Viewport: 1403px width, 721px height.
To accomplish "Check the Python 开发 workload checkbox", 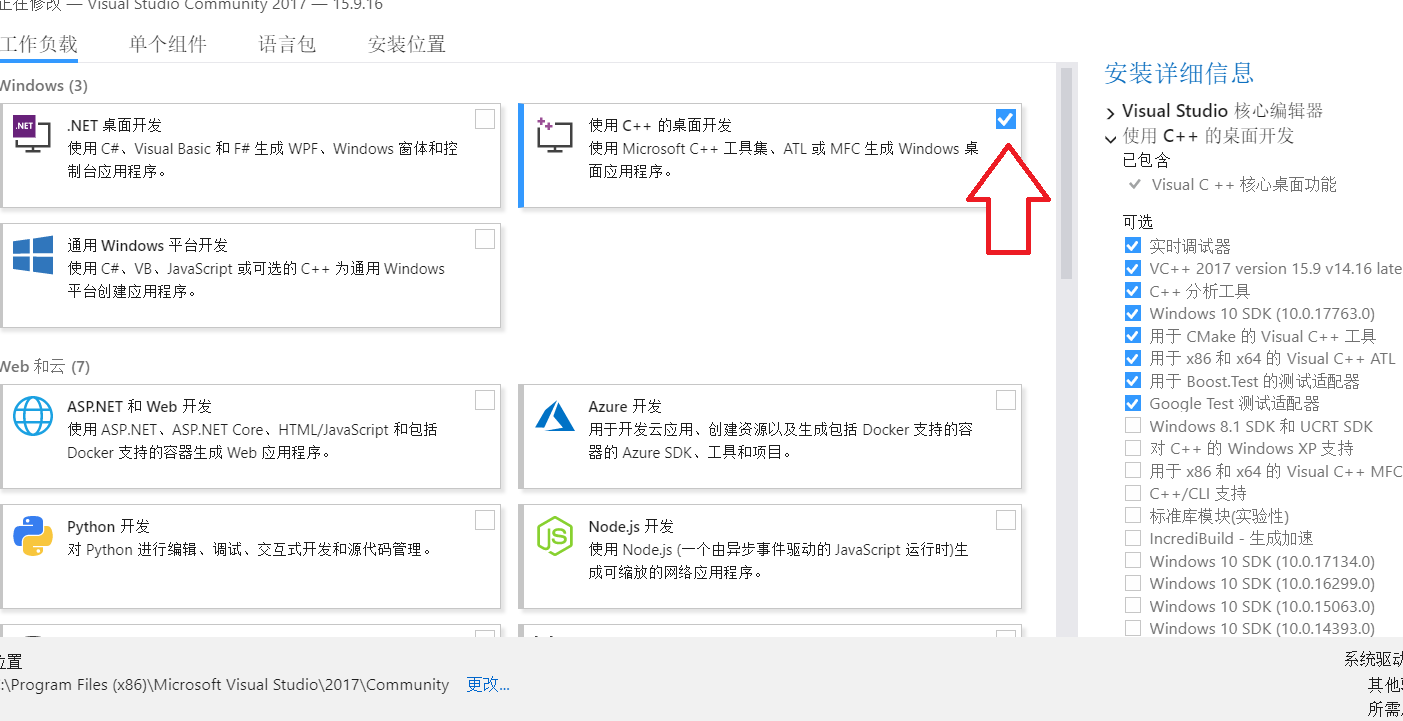I will [x=485, y=520].
